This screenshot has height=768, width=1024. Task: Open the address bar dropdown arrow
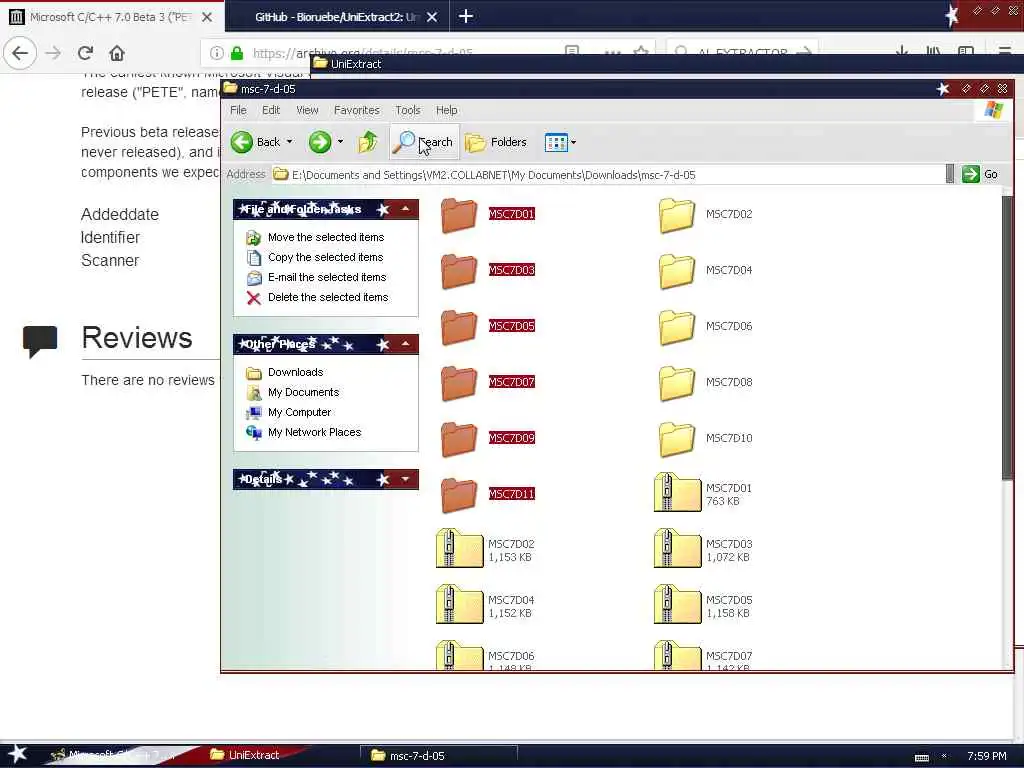tap(950, 174)
